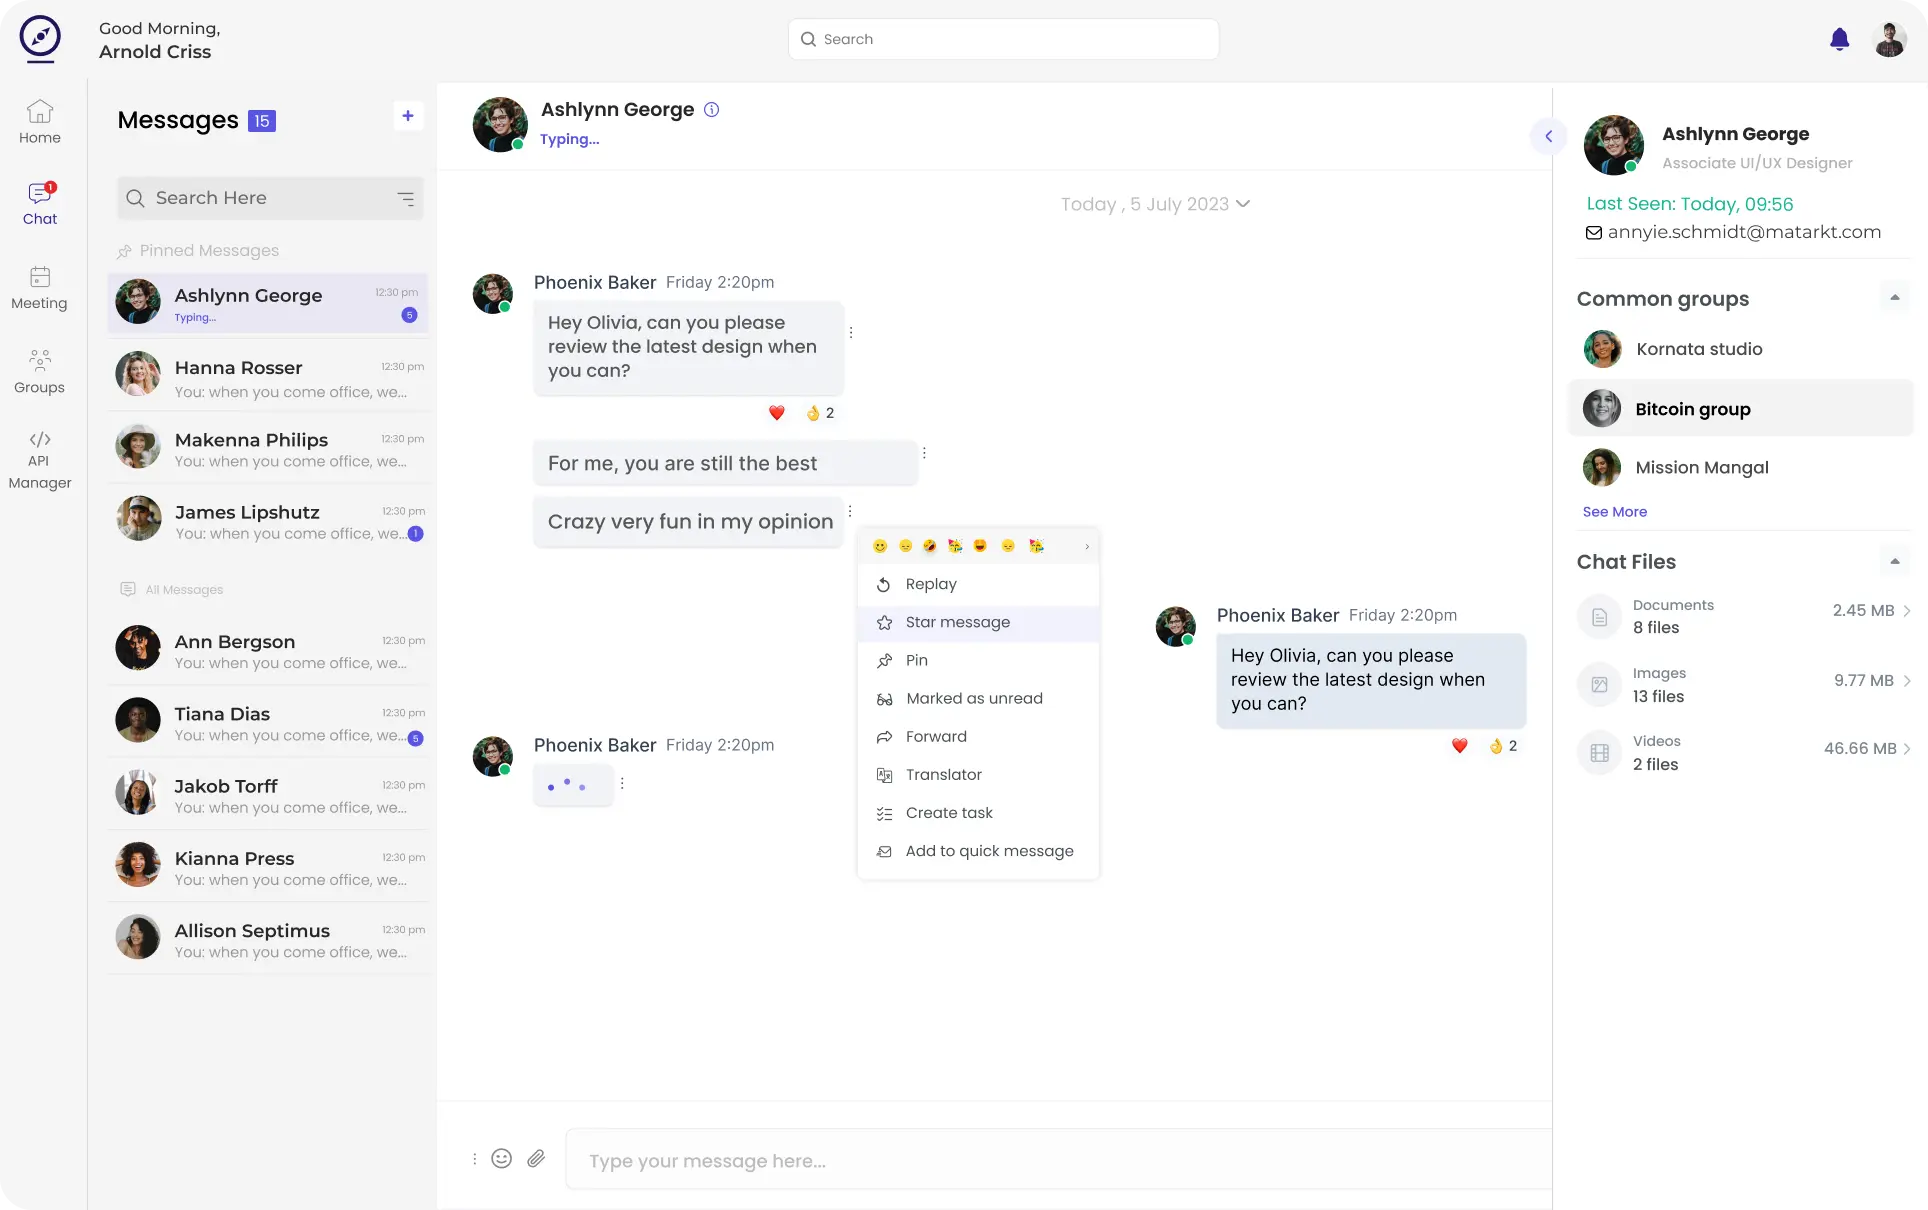Click the plus icon to start a new message
Screen dimensions: 1928x1210
(408, 116)
